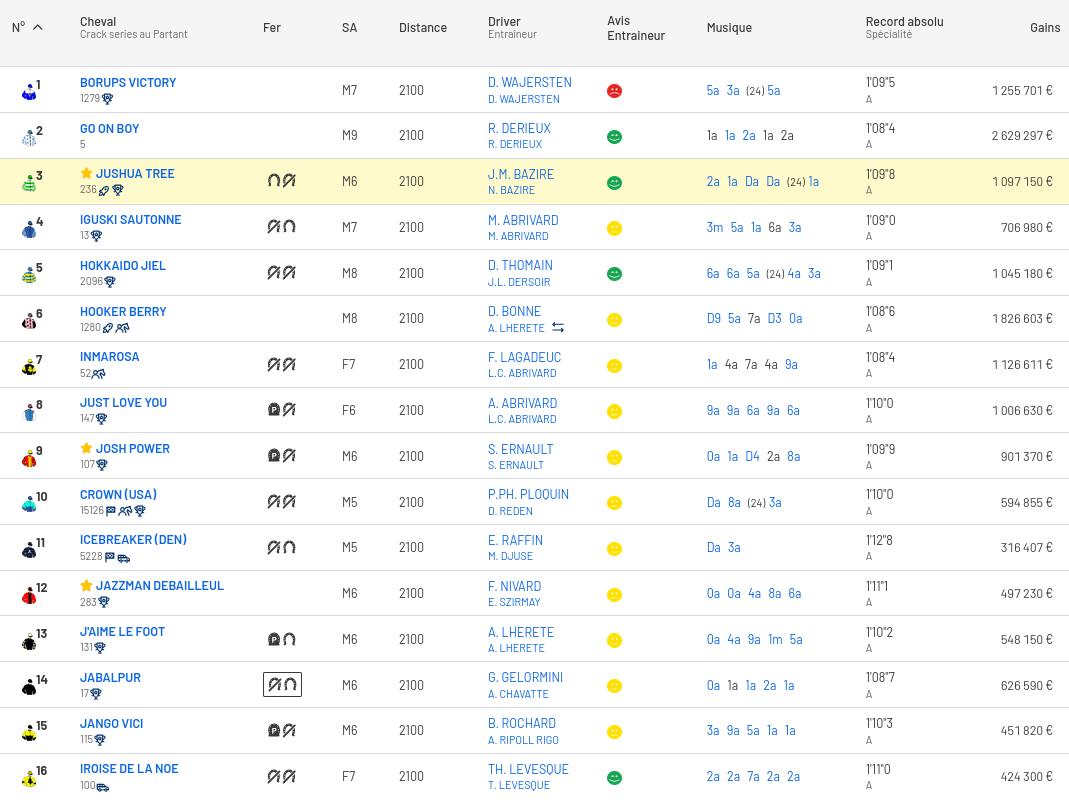Screen dimensions: 1069x800
Task: Click the red sad face for D. Wajersten
Action: pyautogui.click(x=614, y=91)
